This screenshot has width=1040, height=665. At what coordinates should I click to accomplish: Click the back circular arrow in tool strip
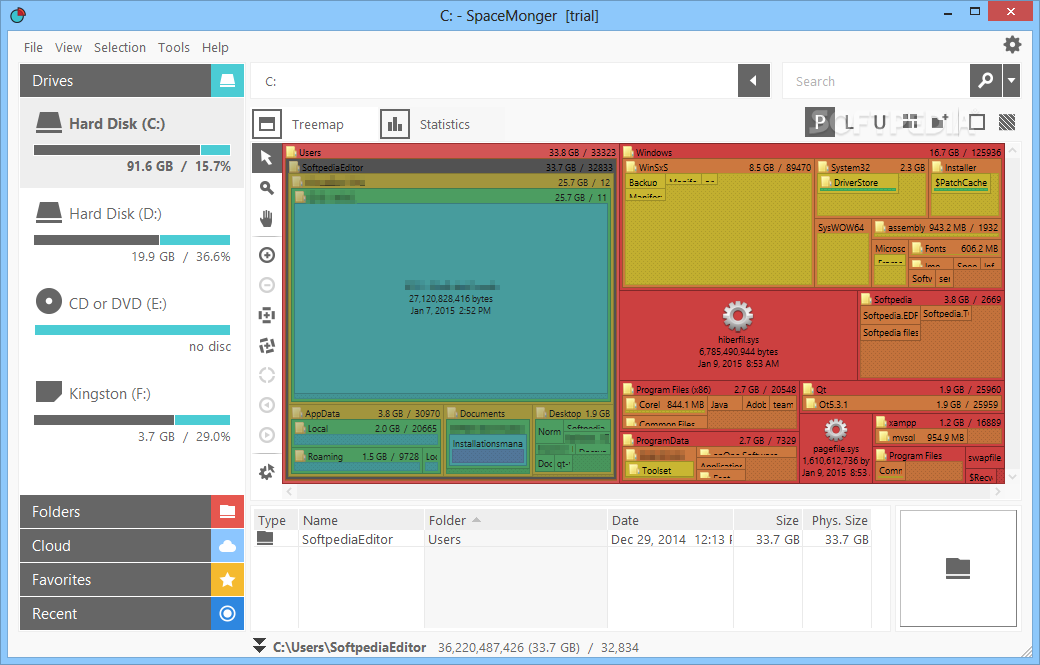pyautogui.click(x=267, y=405)
